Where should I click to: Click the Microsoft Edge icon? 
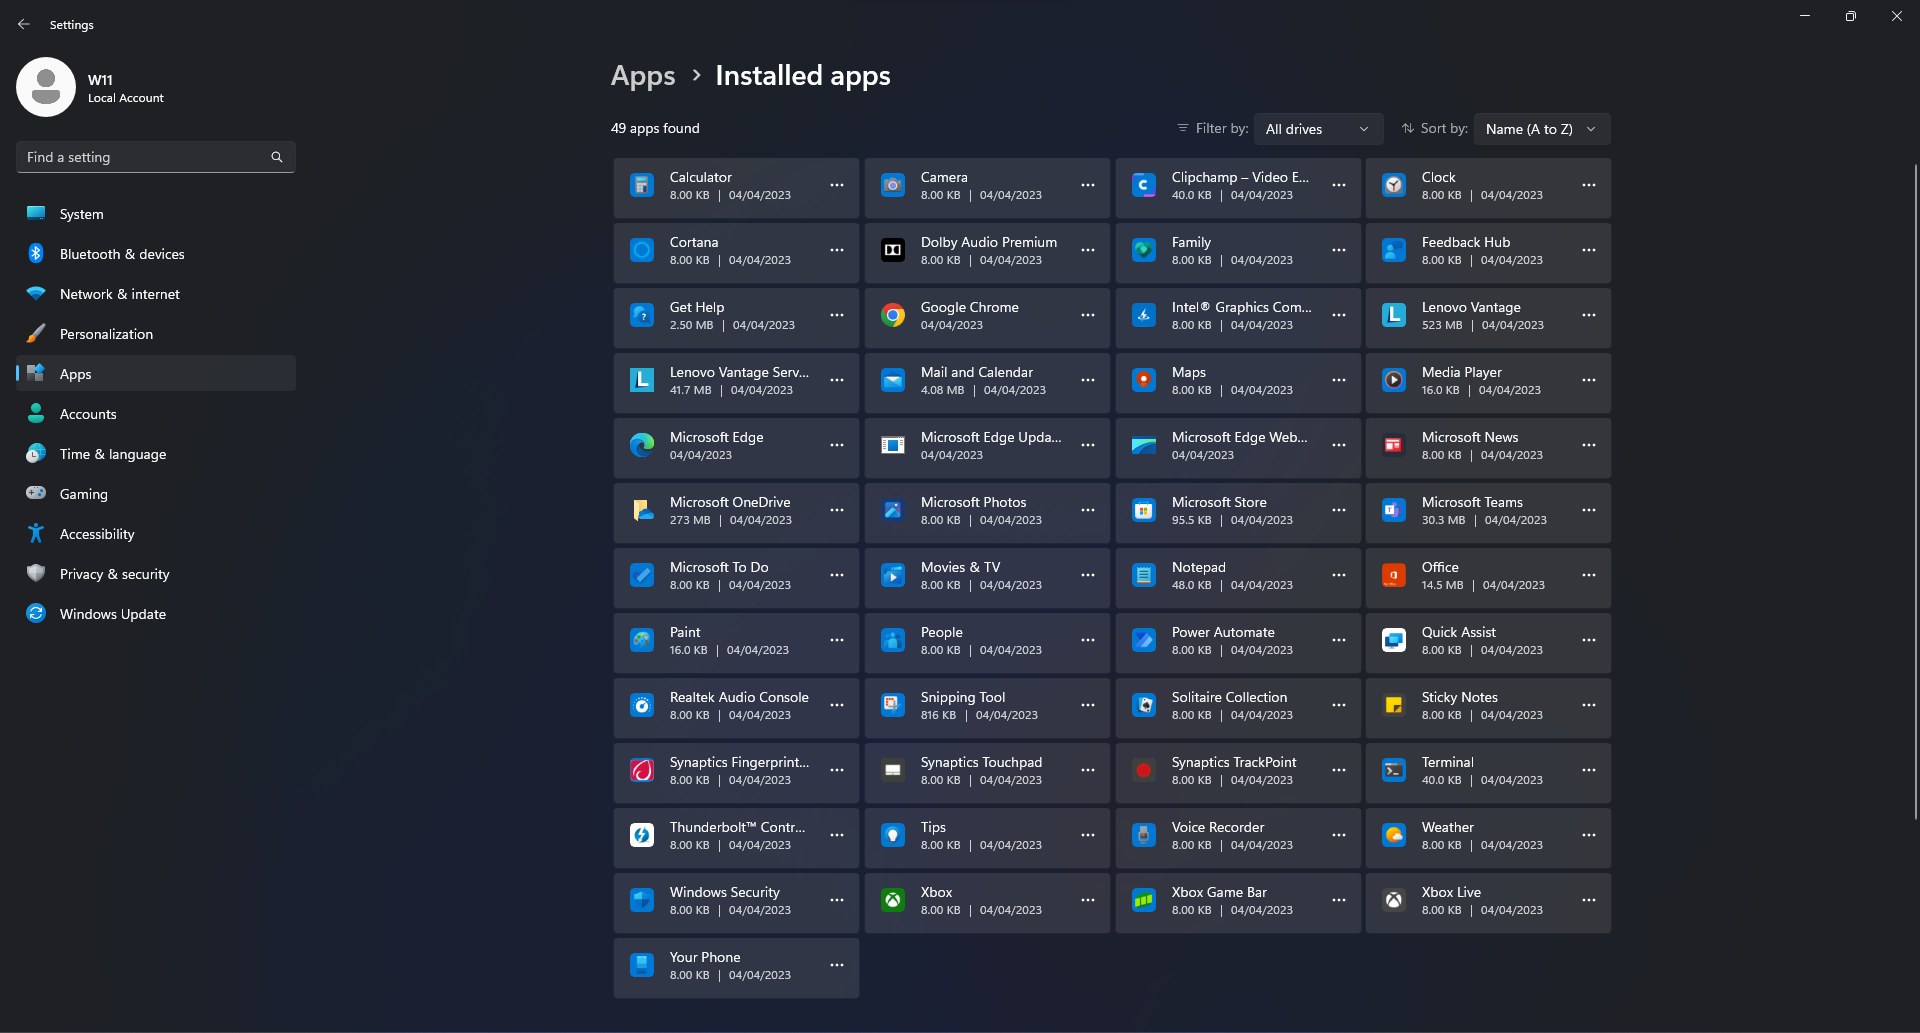[642, 445]
